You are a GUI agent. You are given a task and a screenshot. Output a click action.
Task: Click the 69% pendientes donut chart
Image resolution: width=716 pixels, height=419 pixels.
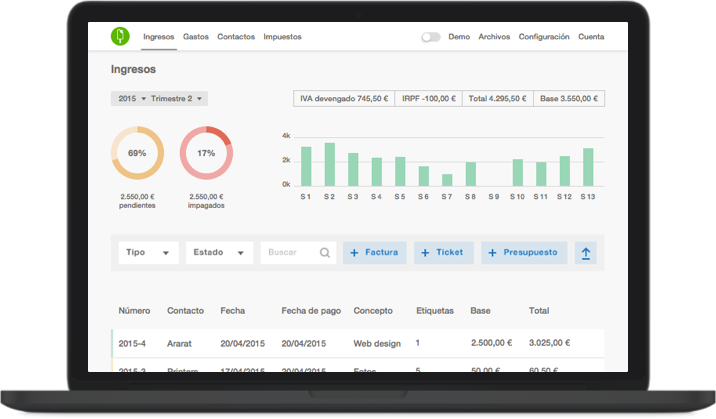tap(137, 153)
